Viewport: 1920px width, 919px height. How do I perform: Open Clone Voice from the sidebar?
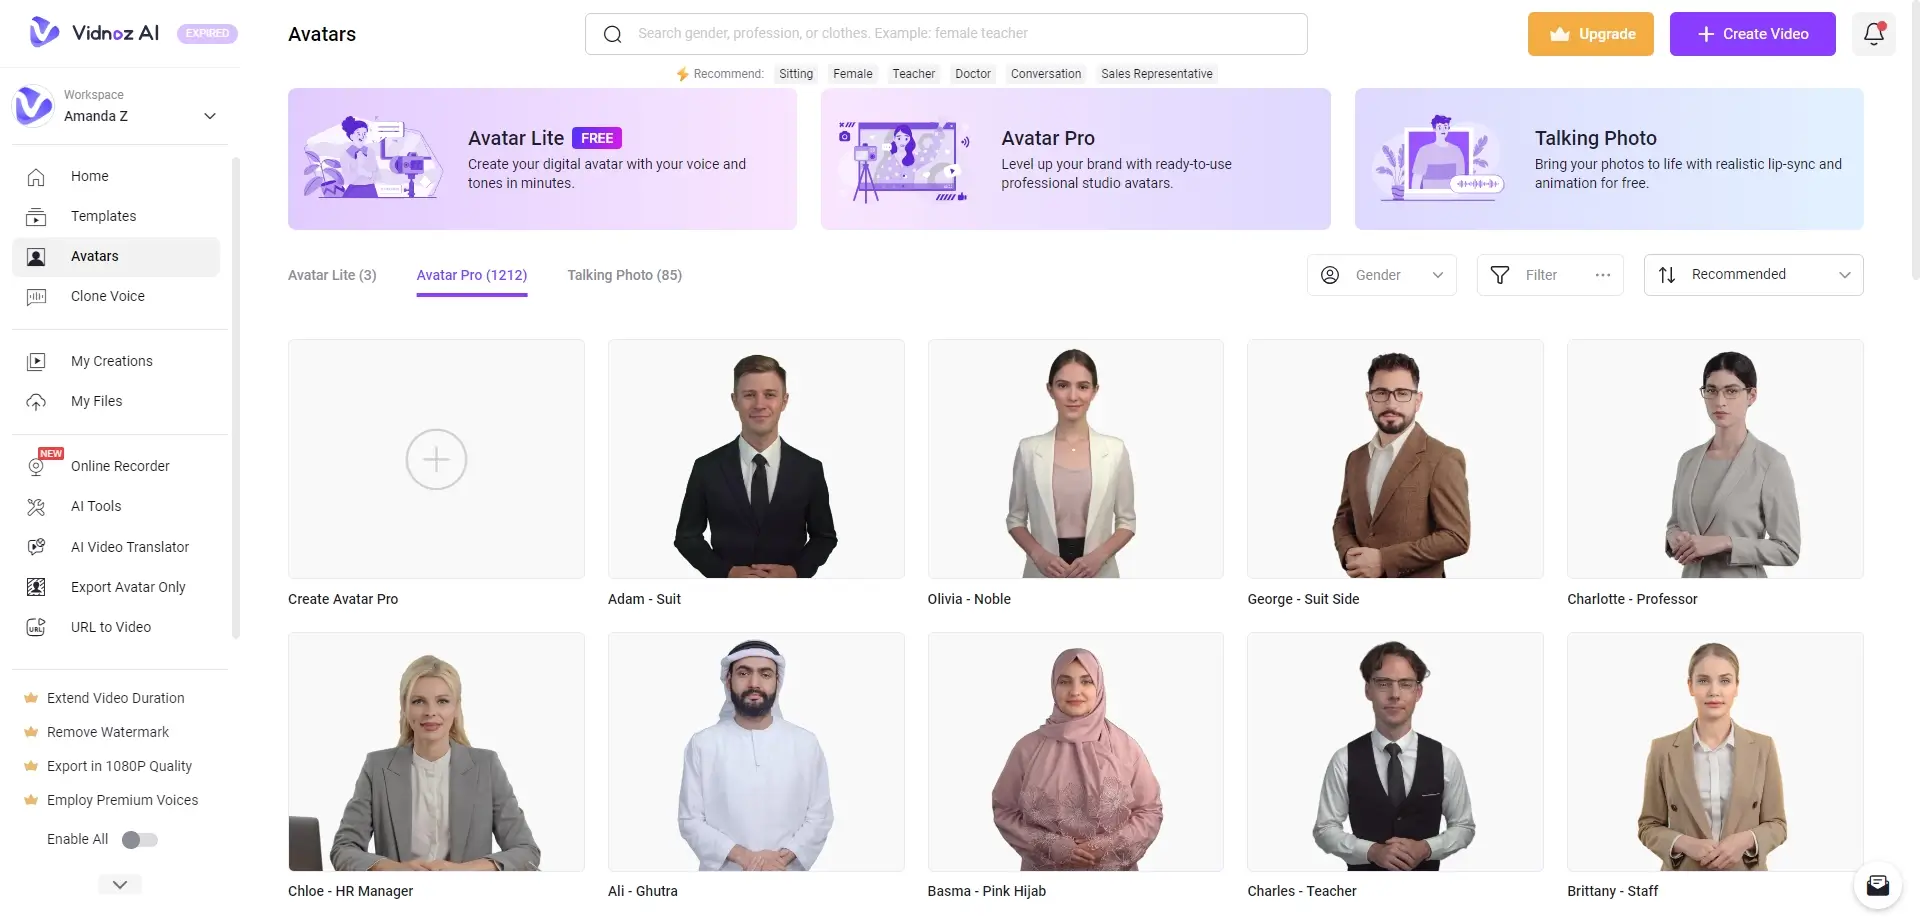coord(108,296)
